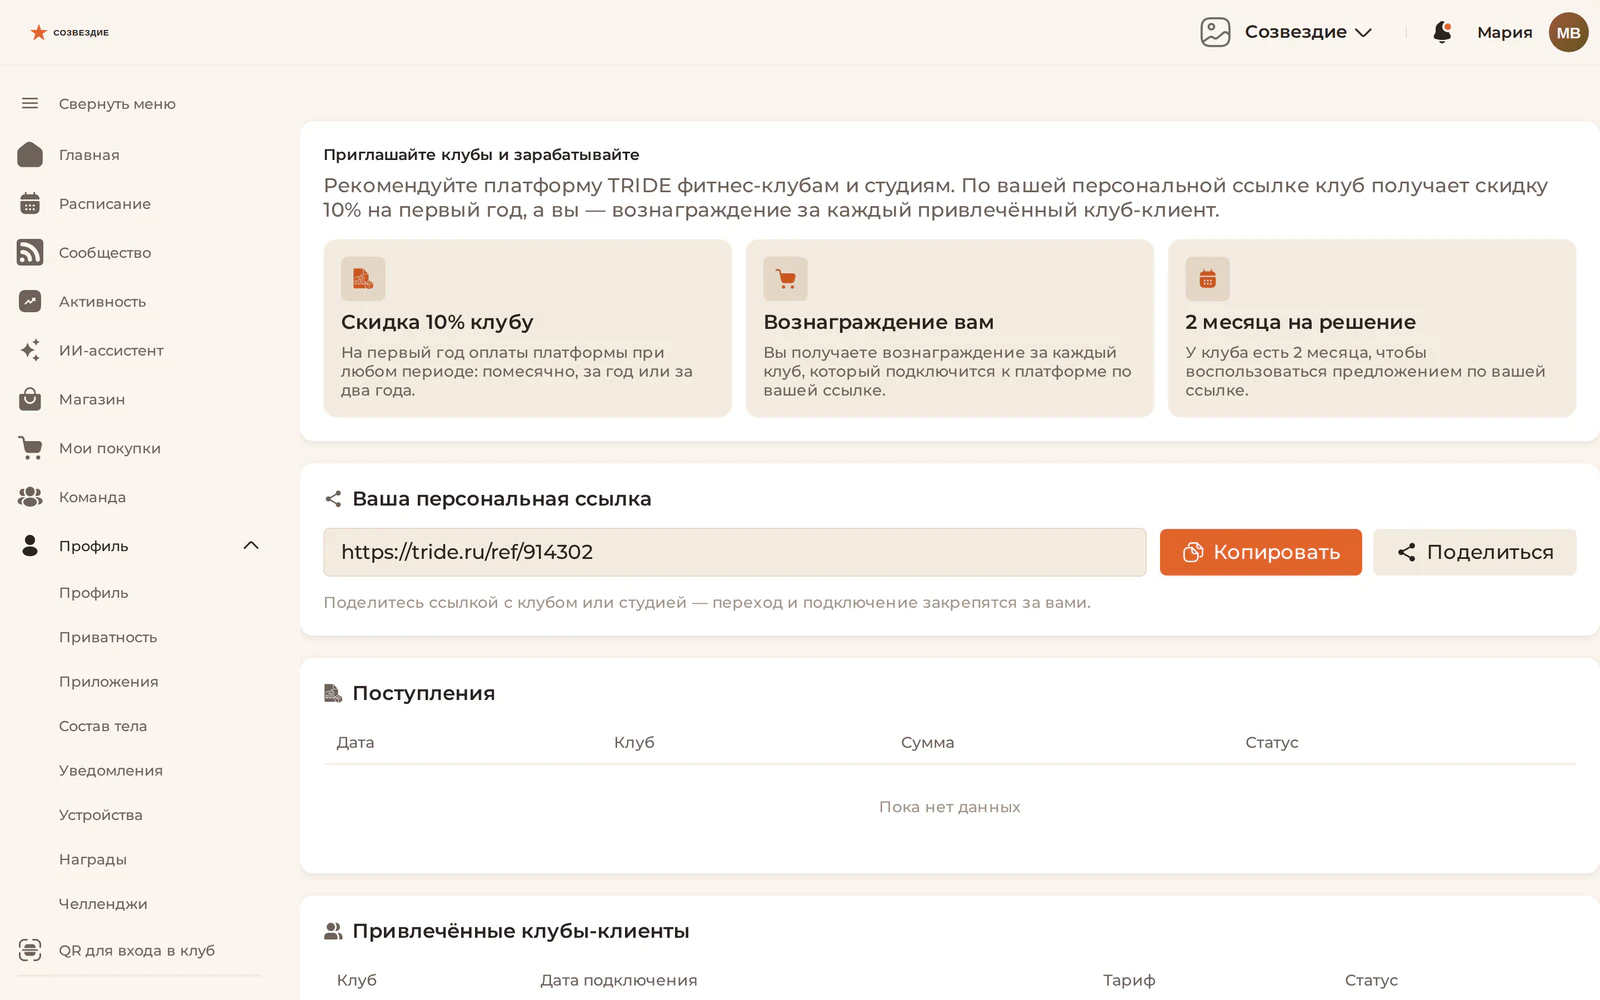Click the Тариф column header
Screen dimensions: 1600x1000
(1129, 980)
